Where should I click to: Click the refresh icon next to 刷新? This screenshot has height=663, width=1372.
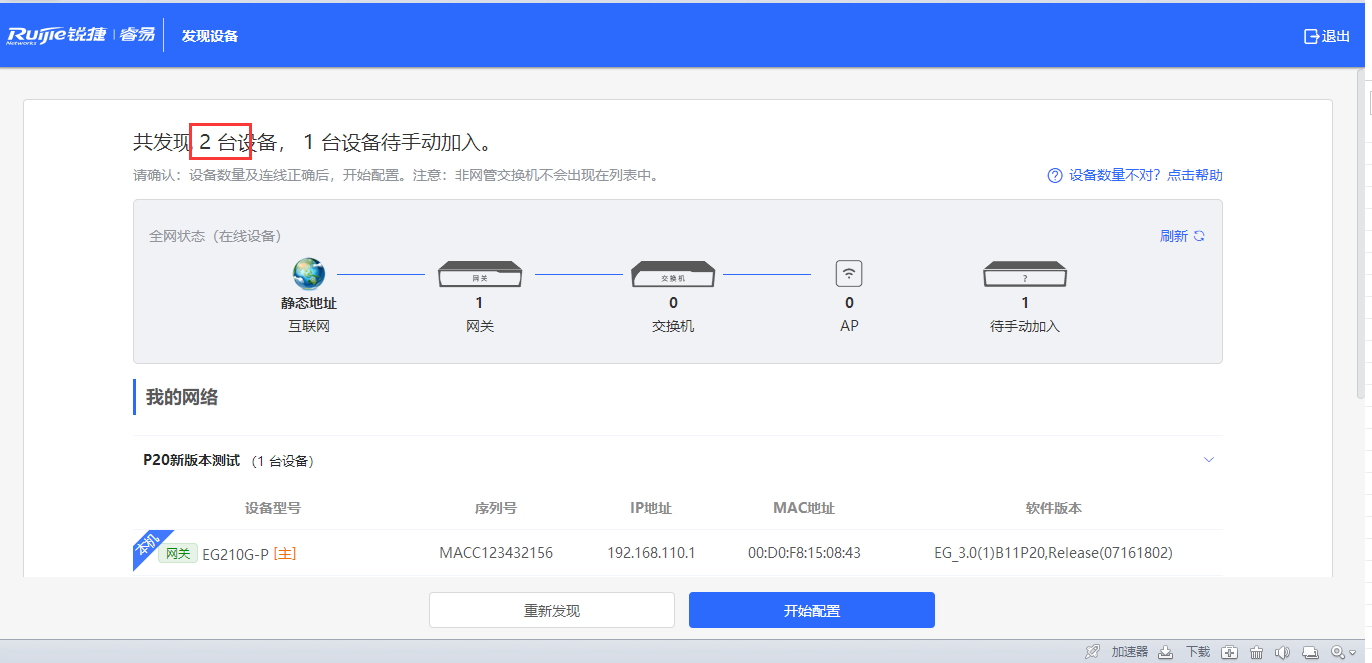click(x=1199, y=235)
